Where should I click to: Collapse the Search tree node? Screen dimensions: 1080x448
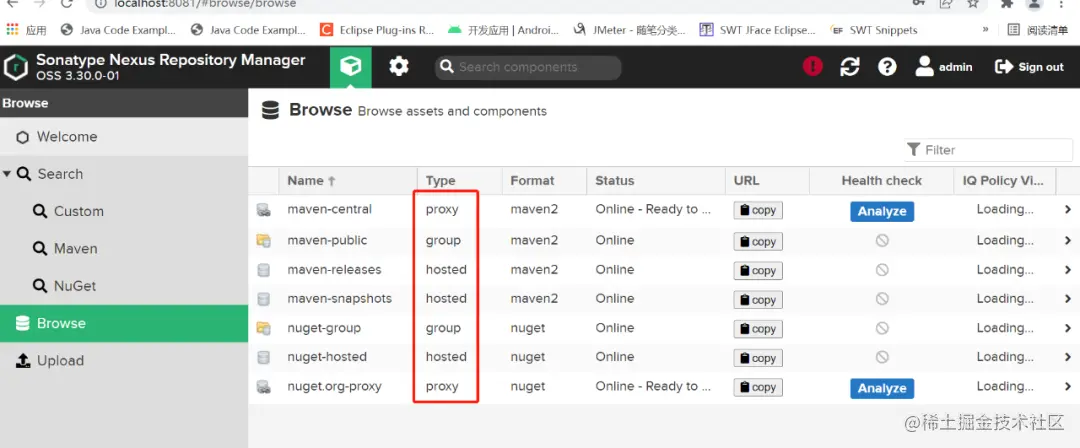(x=7, y=174)
